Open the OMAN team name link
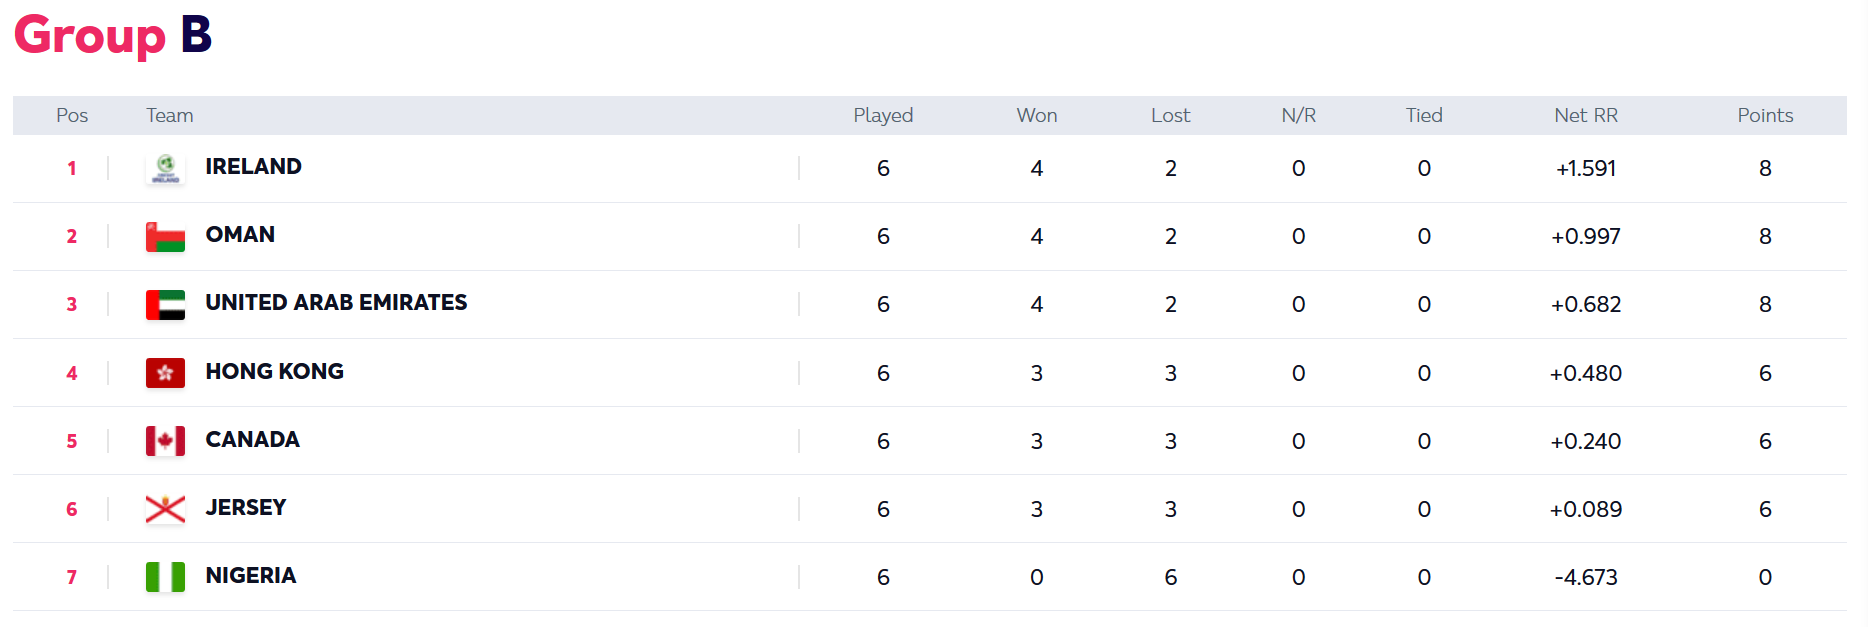This screenshot has height=627, width=1868. pos(240,235)
